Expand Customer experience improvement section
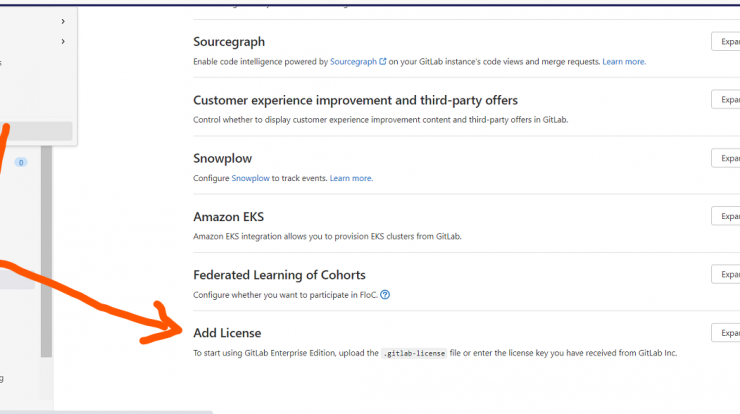Image resolution: width=740 pixels, height=414 pixels. pyautogui.click(x=726, y=100)
